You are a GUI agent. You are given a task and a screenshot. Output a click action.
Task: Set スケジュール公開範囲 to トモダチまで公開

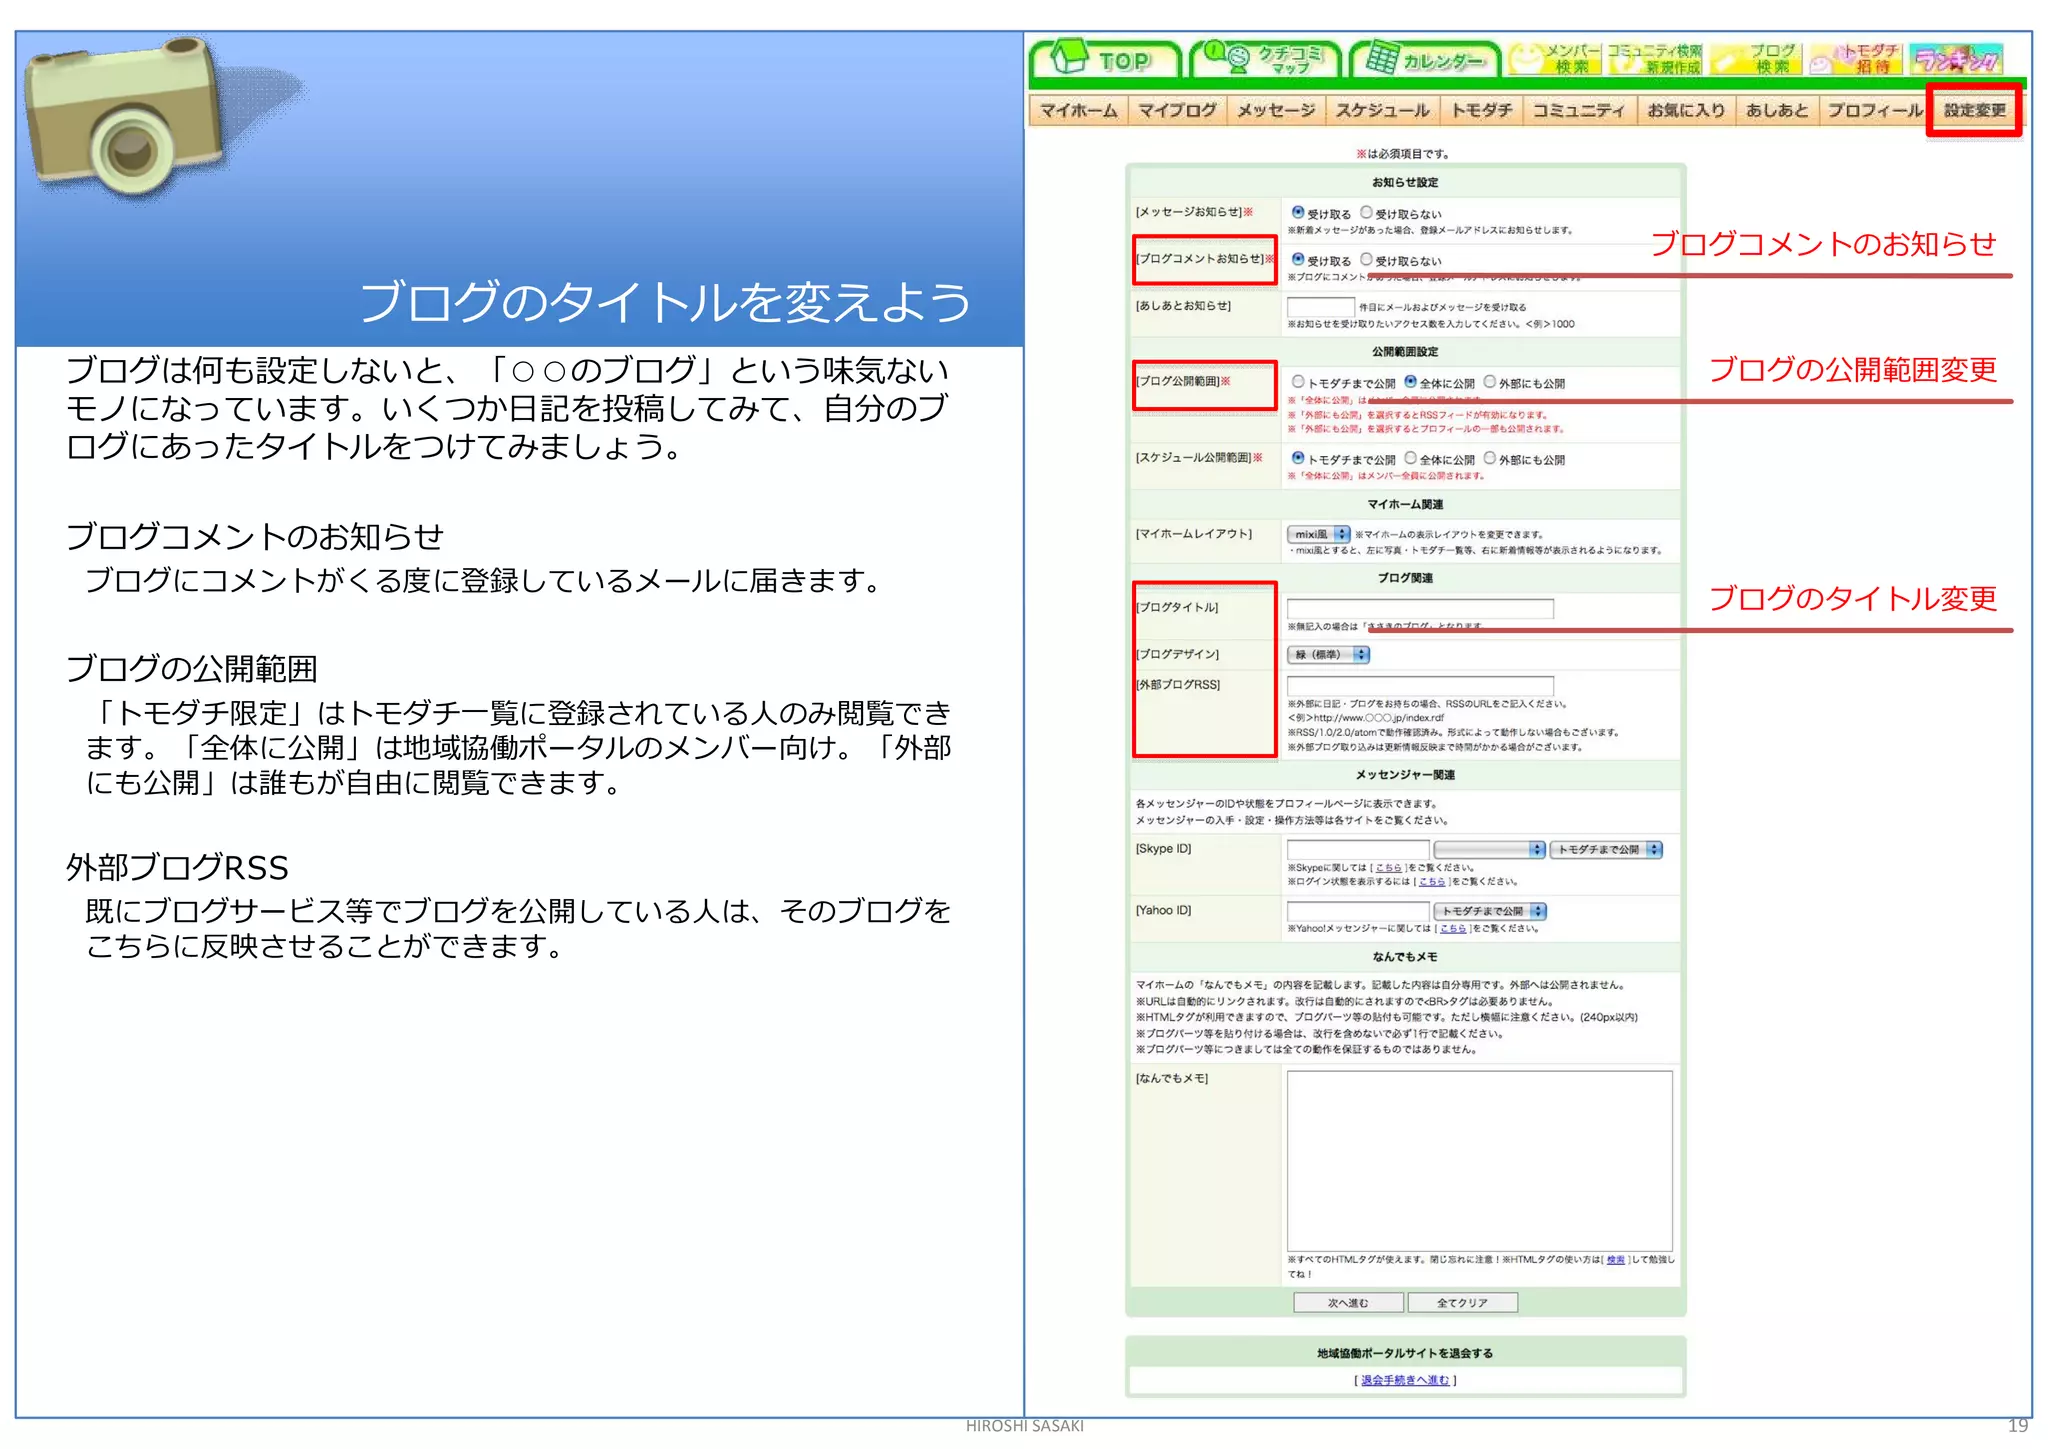point(1298,458)
